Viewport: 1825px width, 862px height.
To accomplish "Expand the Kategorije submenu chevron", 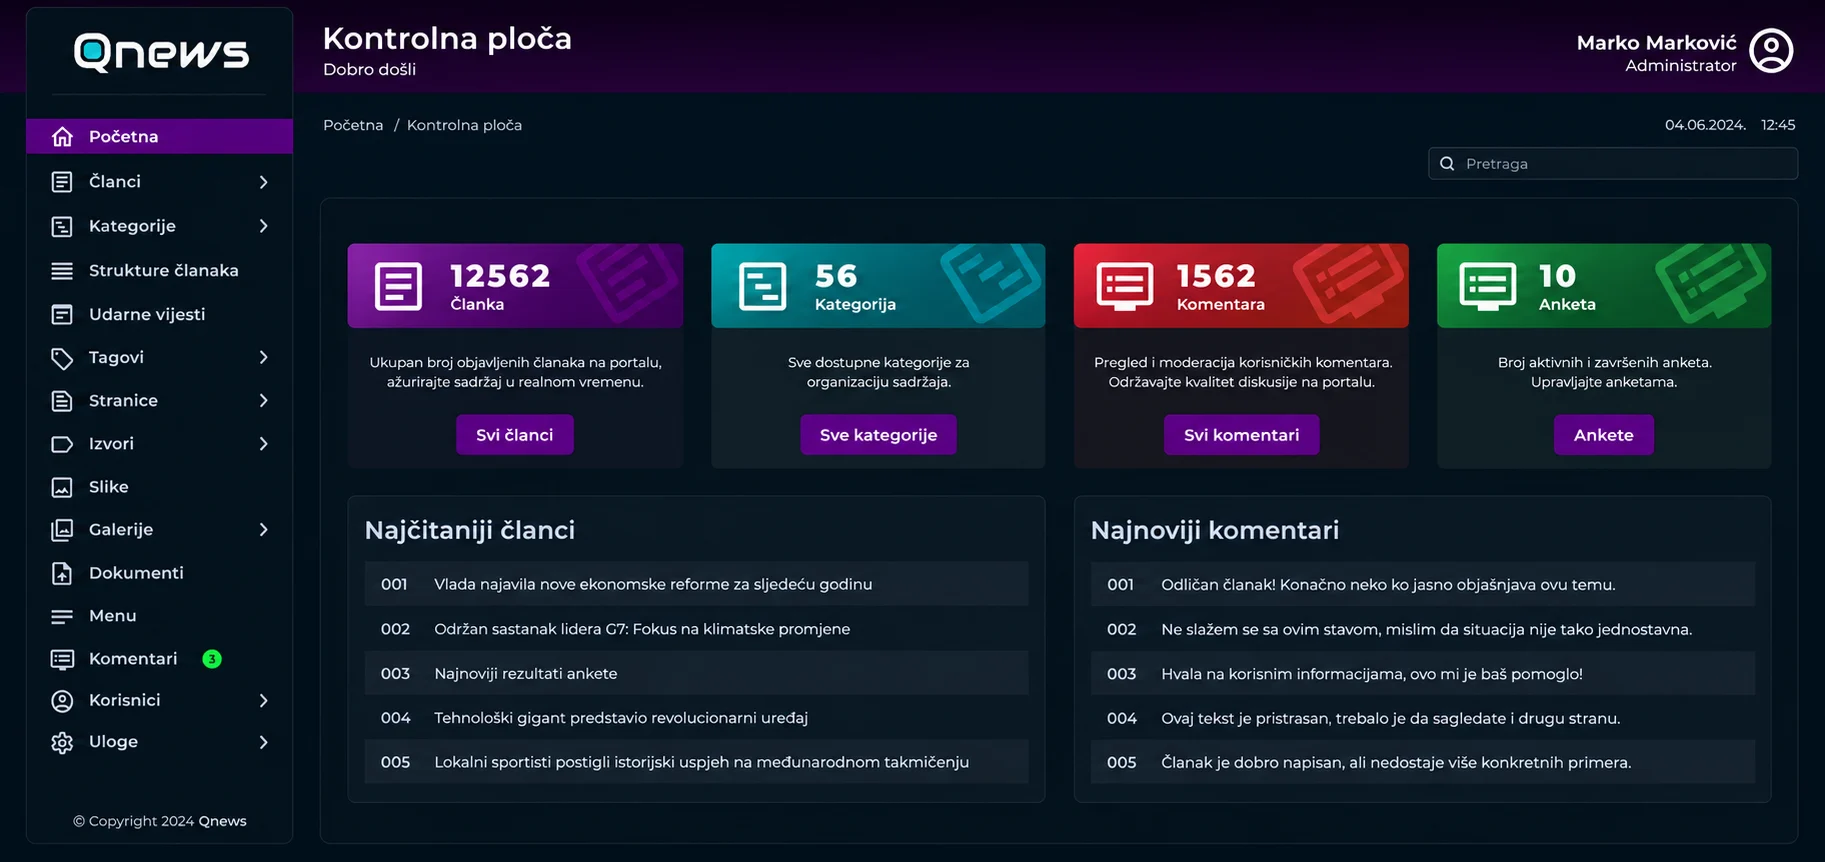I will click(264, 226).
